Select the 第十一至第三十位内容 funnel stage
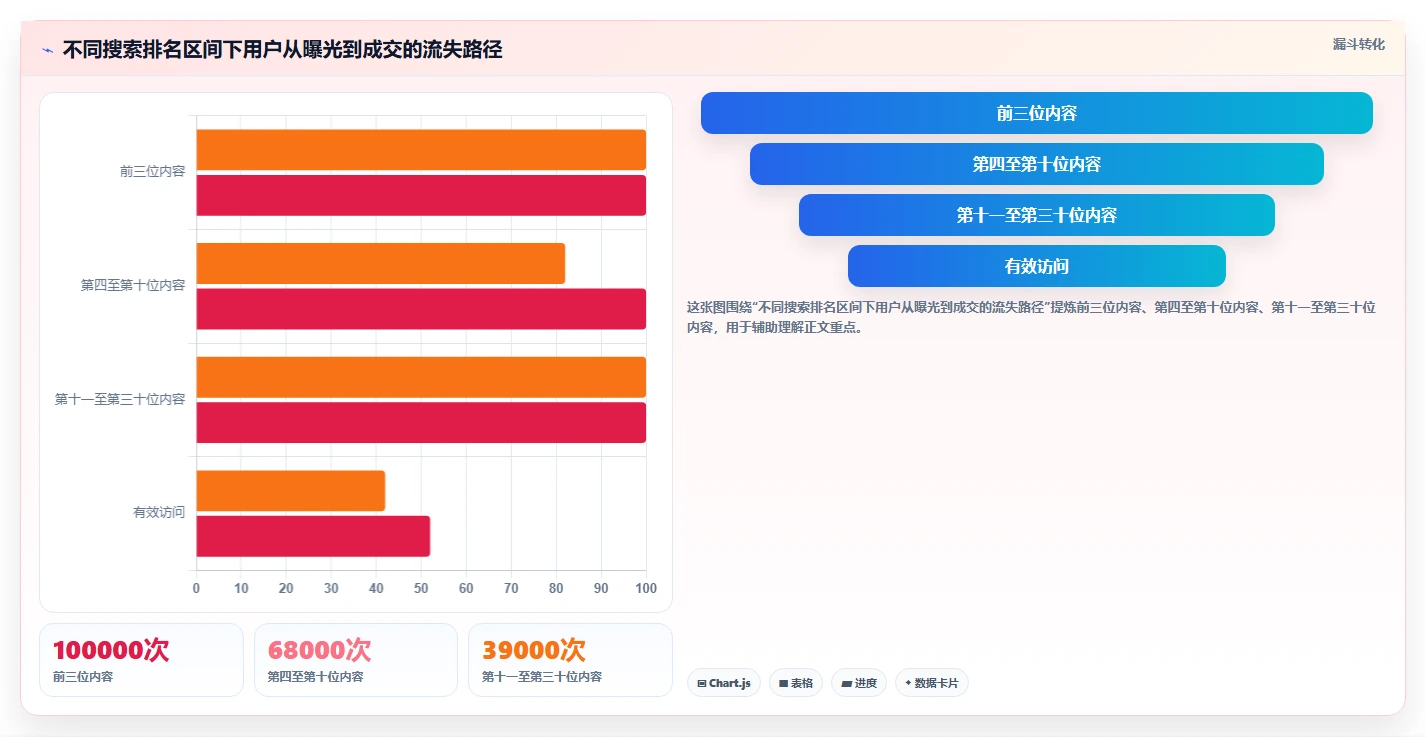Image resolution: width=1426 pixels, height=737 pixels. tap(1037, 215)
